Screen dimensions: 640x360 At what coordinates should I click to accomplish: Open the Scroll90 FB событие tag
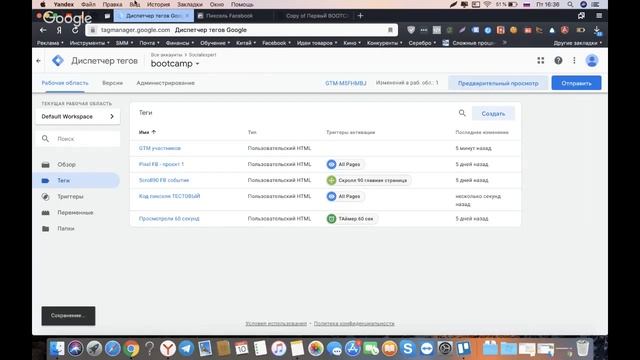(164, 180)
